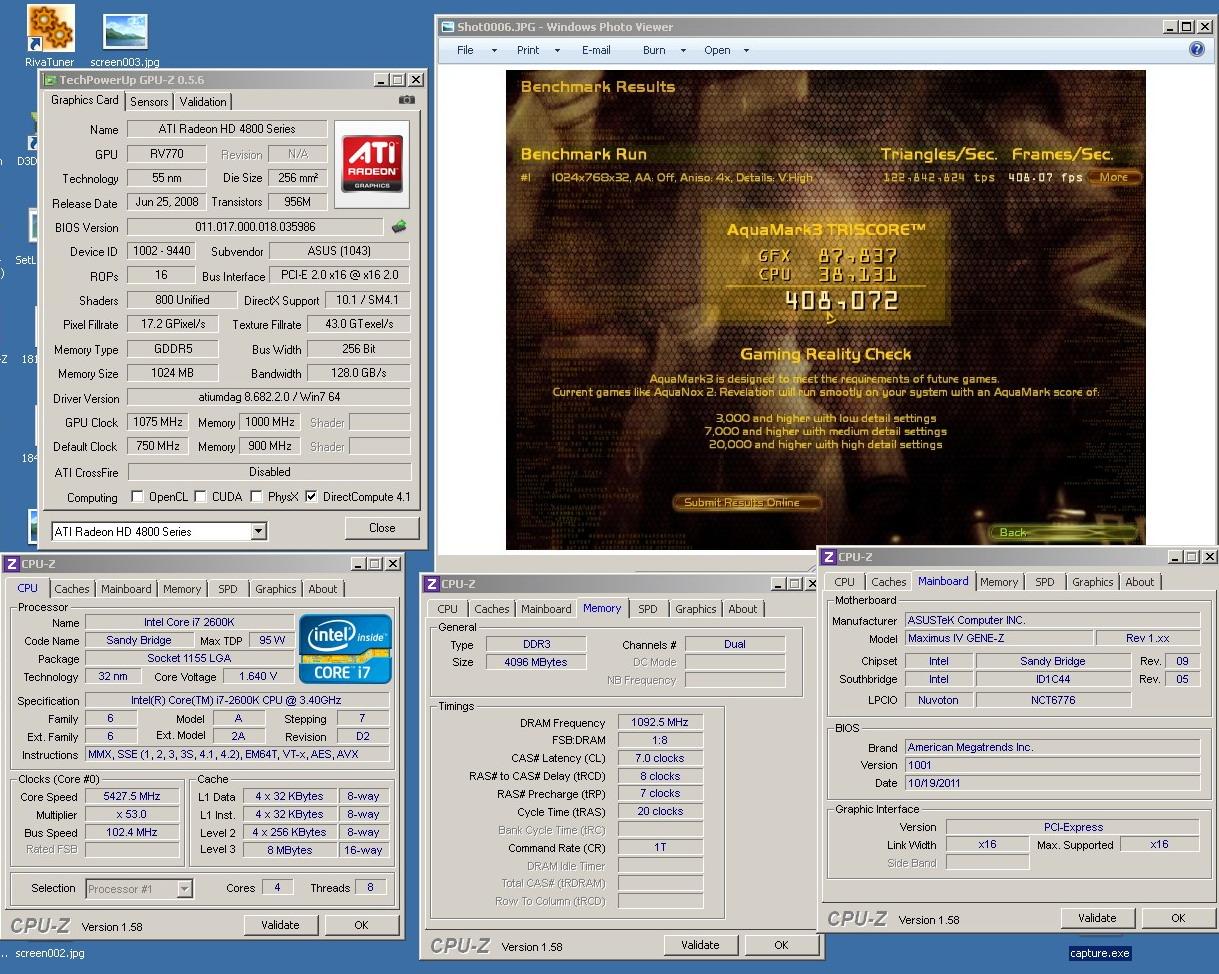The image size is (1219, 974).
Task: Click Submit Results Online in AquaMark image
Action: coord(747,503)
